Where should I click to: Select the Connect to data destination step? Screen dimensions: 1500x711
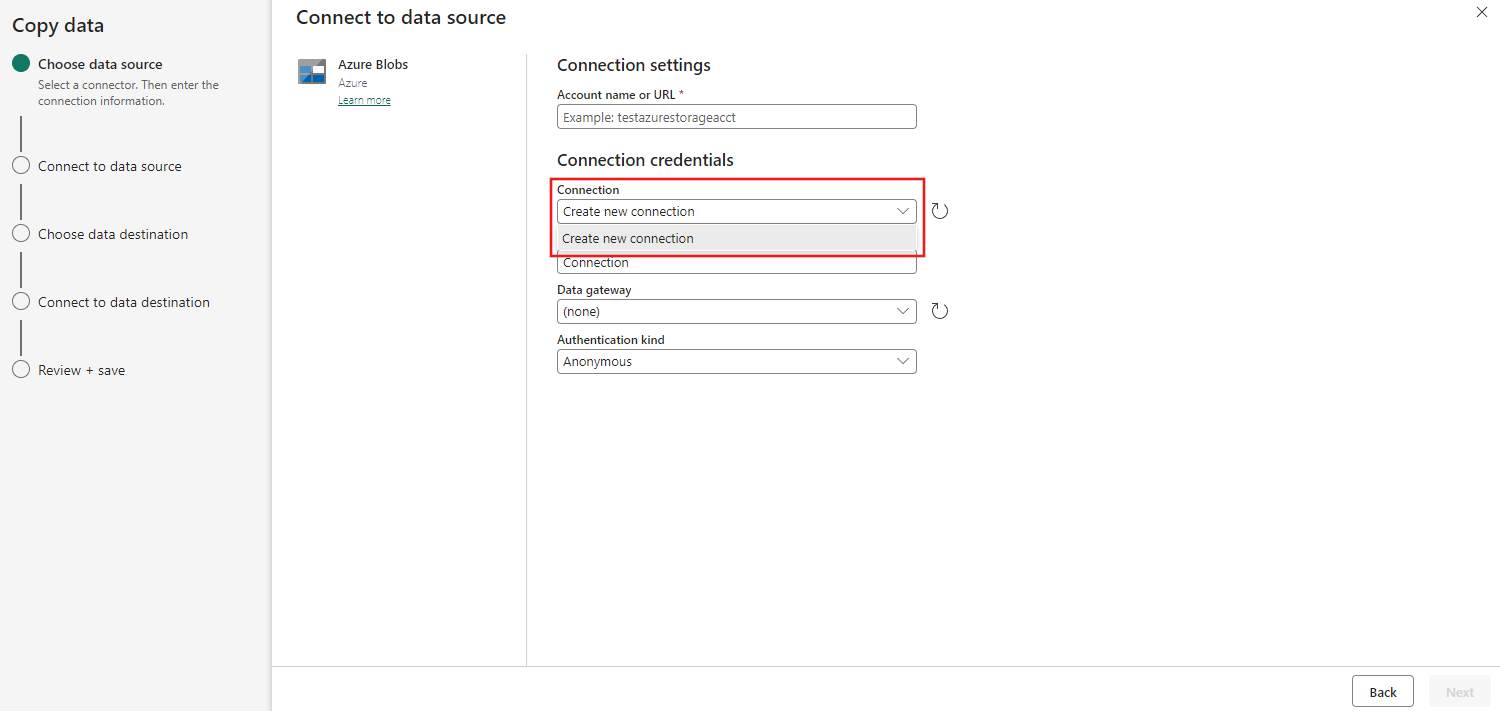point(124,302)
